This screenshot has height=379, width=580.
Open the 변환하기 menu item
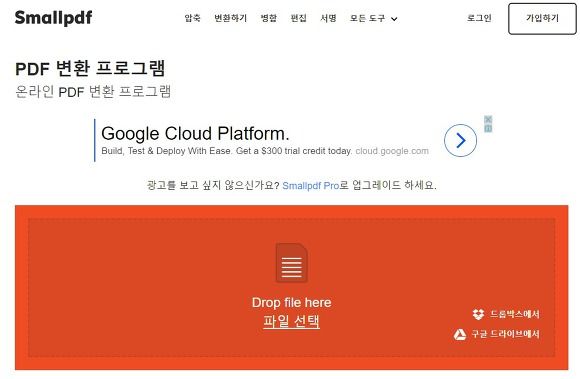click(230, 18)
